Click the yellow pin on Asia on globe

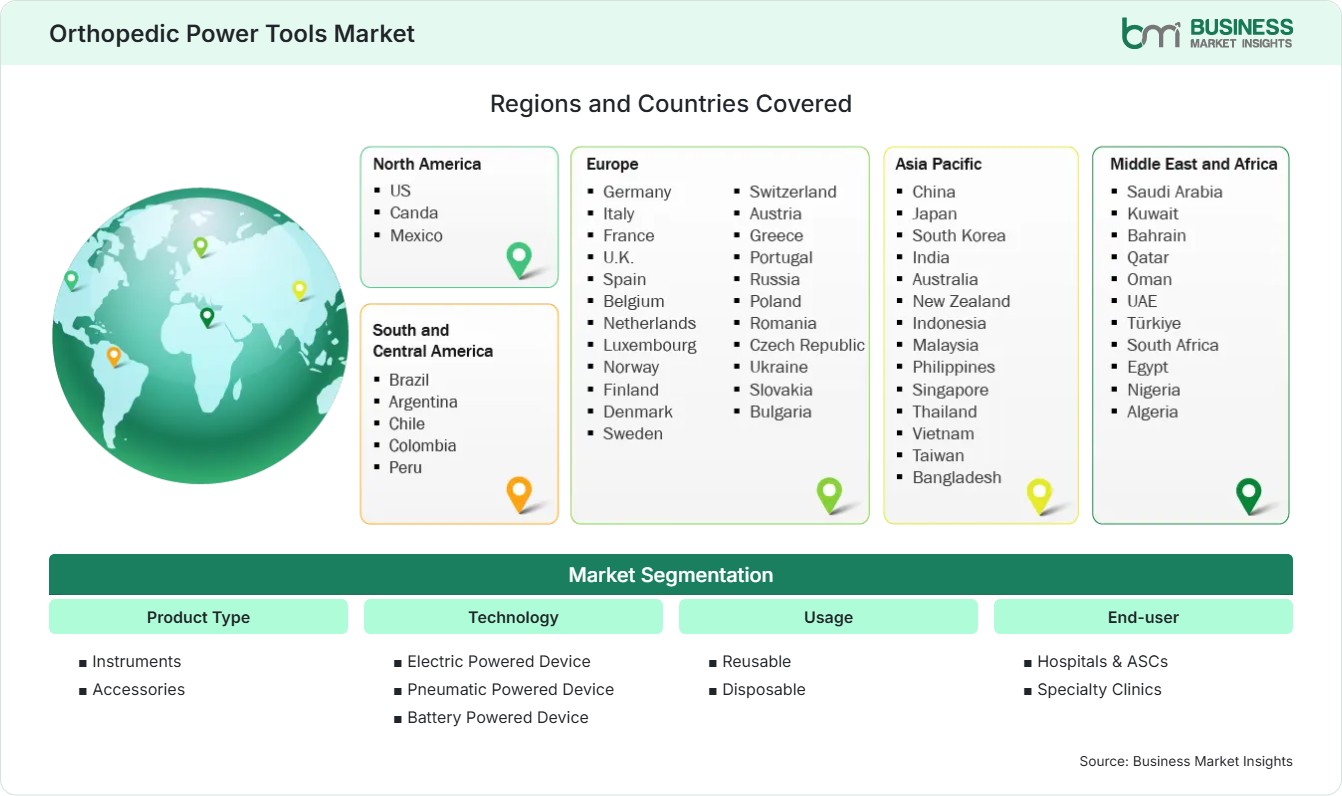[x=299, y=290]
